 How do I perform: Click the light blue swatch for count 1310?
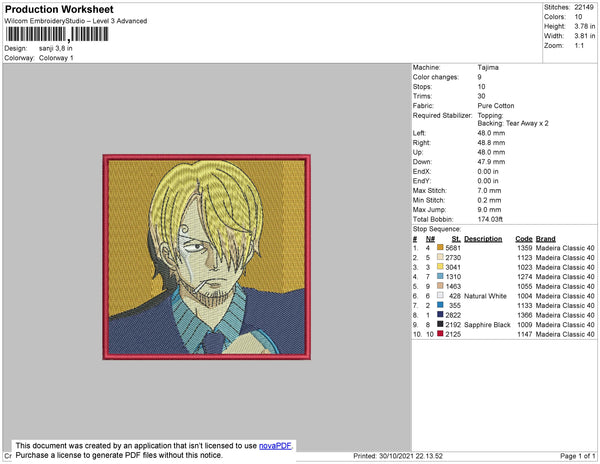(x=440, y=277)
